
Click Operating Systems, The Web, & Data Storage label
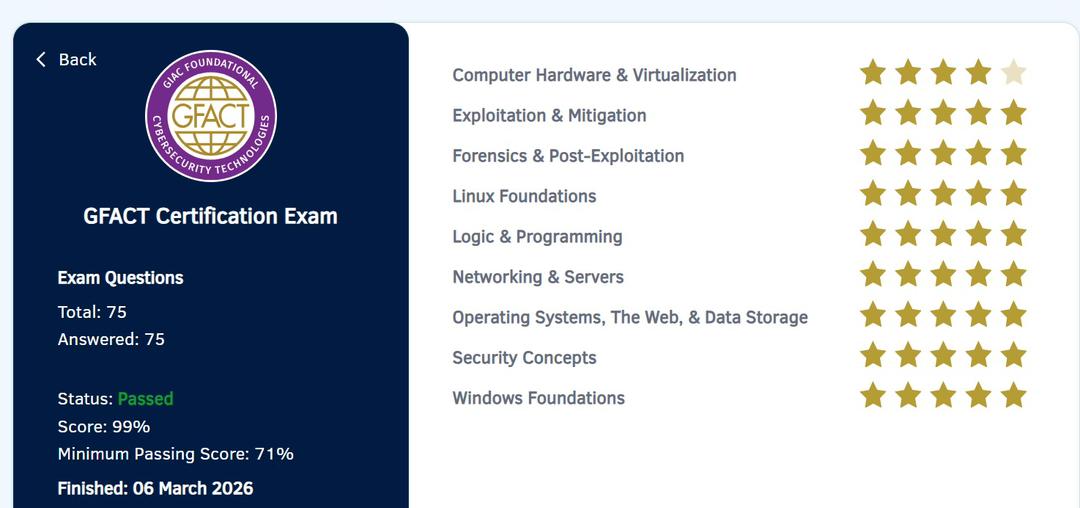click(630, 318)
